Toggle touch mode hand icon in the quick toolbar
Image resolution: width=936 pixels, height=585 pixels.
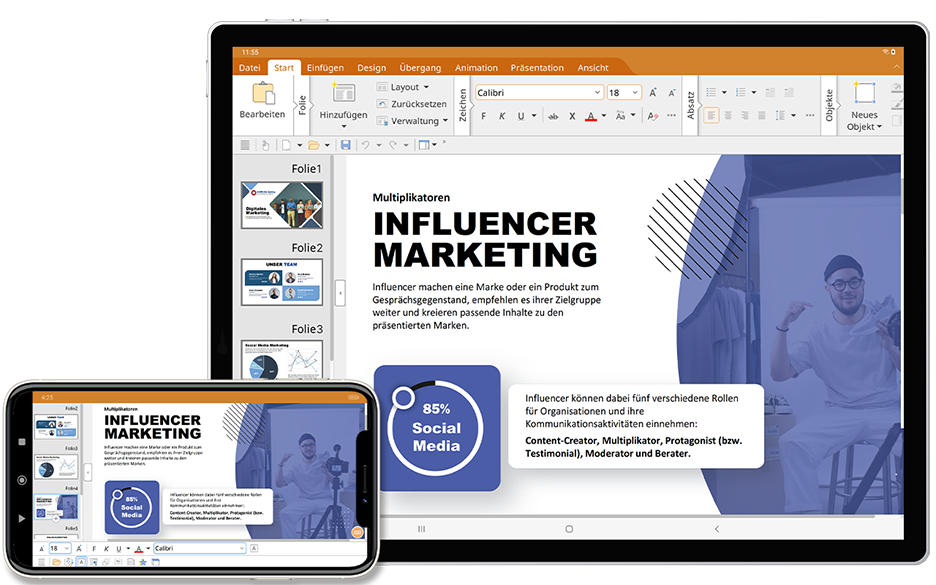pyautogui.click(x=265, y=144)
